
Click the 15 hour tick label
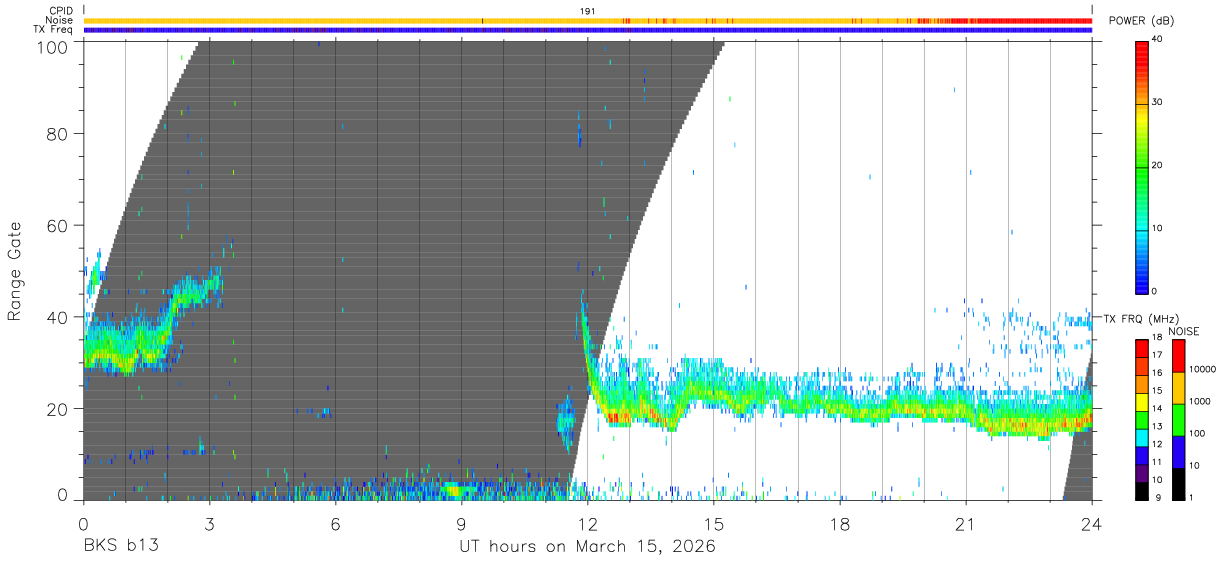pyautogui.click(x=714, y=523)
